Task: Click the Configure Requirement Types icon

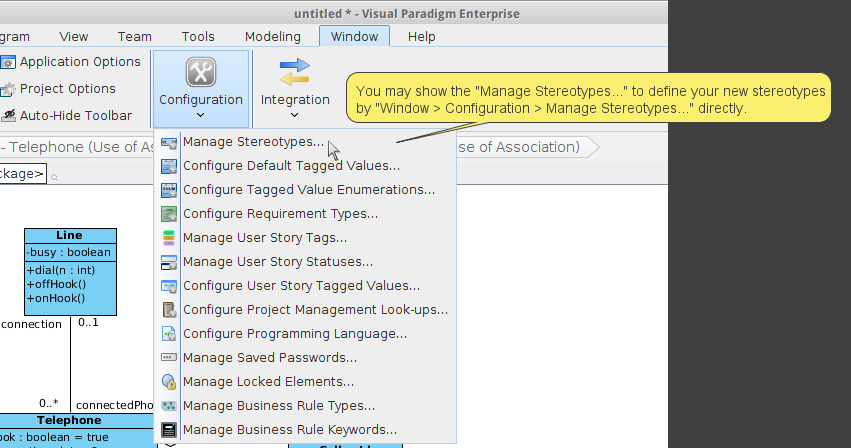Action: tap(169, 214)
